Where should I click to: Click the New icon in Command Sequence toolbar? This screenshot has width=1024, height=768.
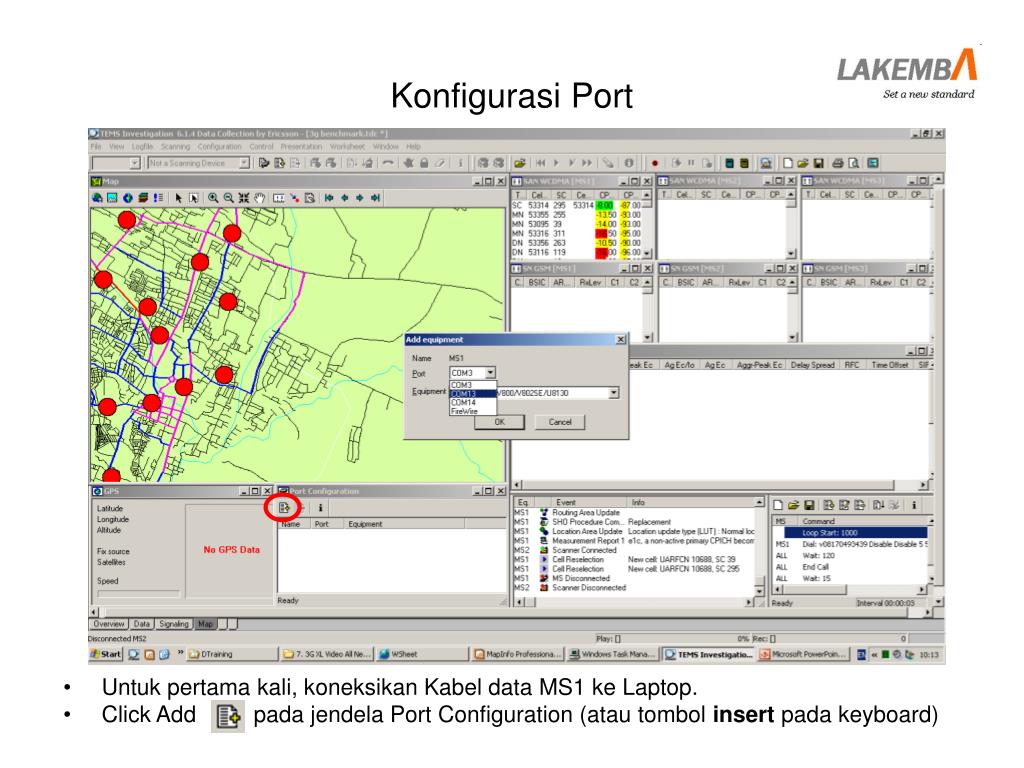[778, 505]
